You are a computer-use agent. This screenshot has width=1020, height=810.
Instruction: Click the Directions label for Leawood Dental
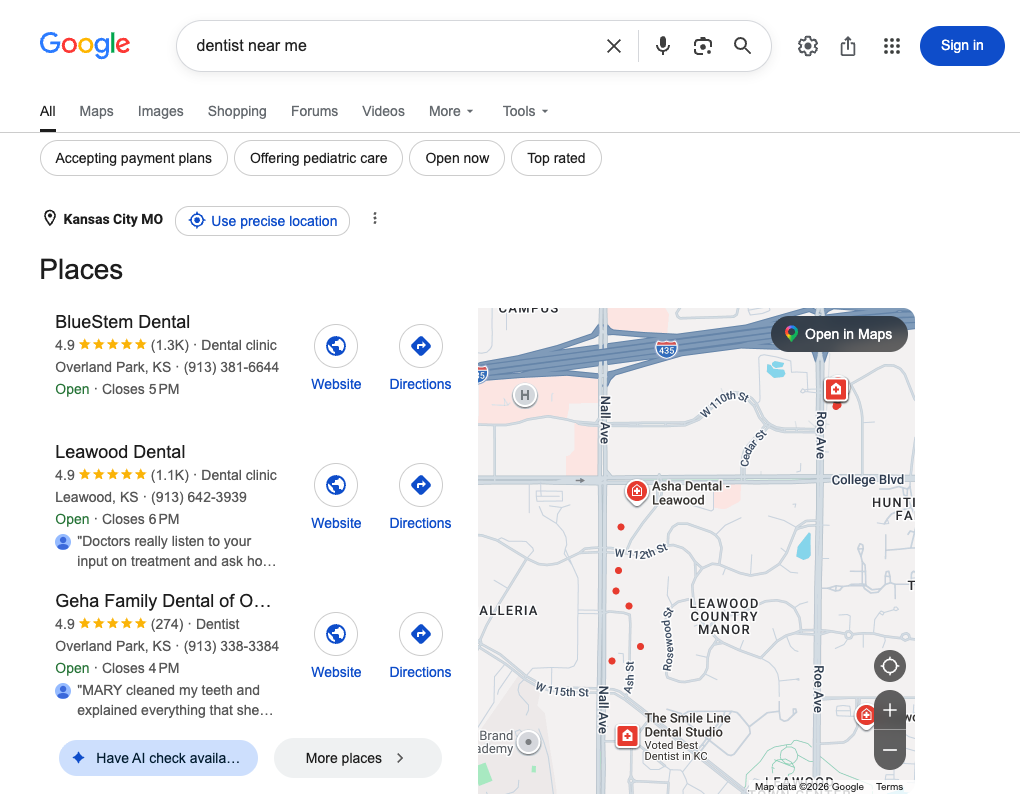click(x=420, y=524)
